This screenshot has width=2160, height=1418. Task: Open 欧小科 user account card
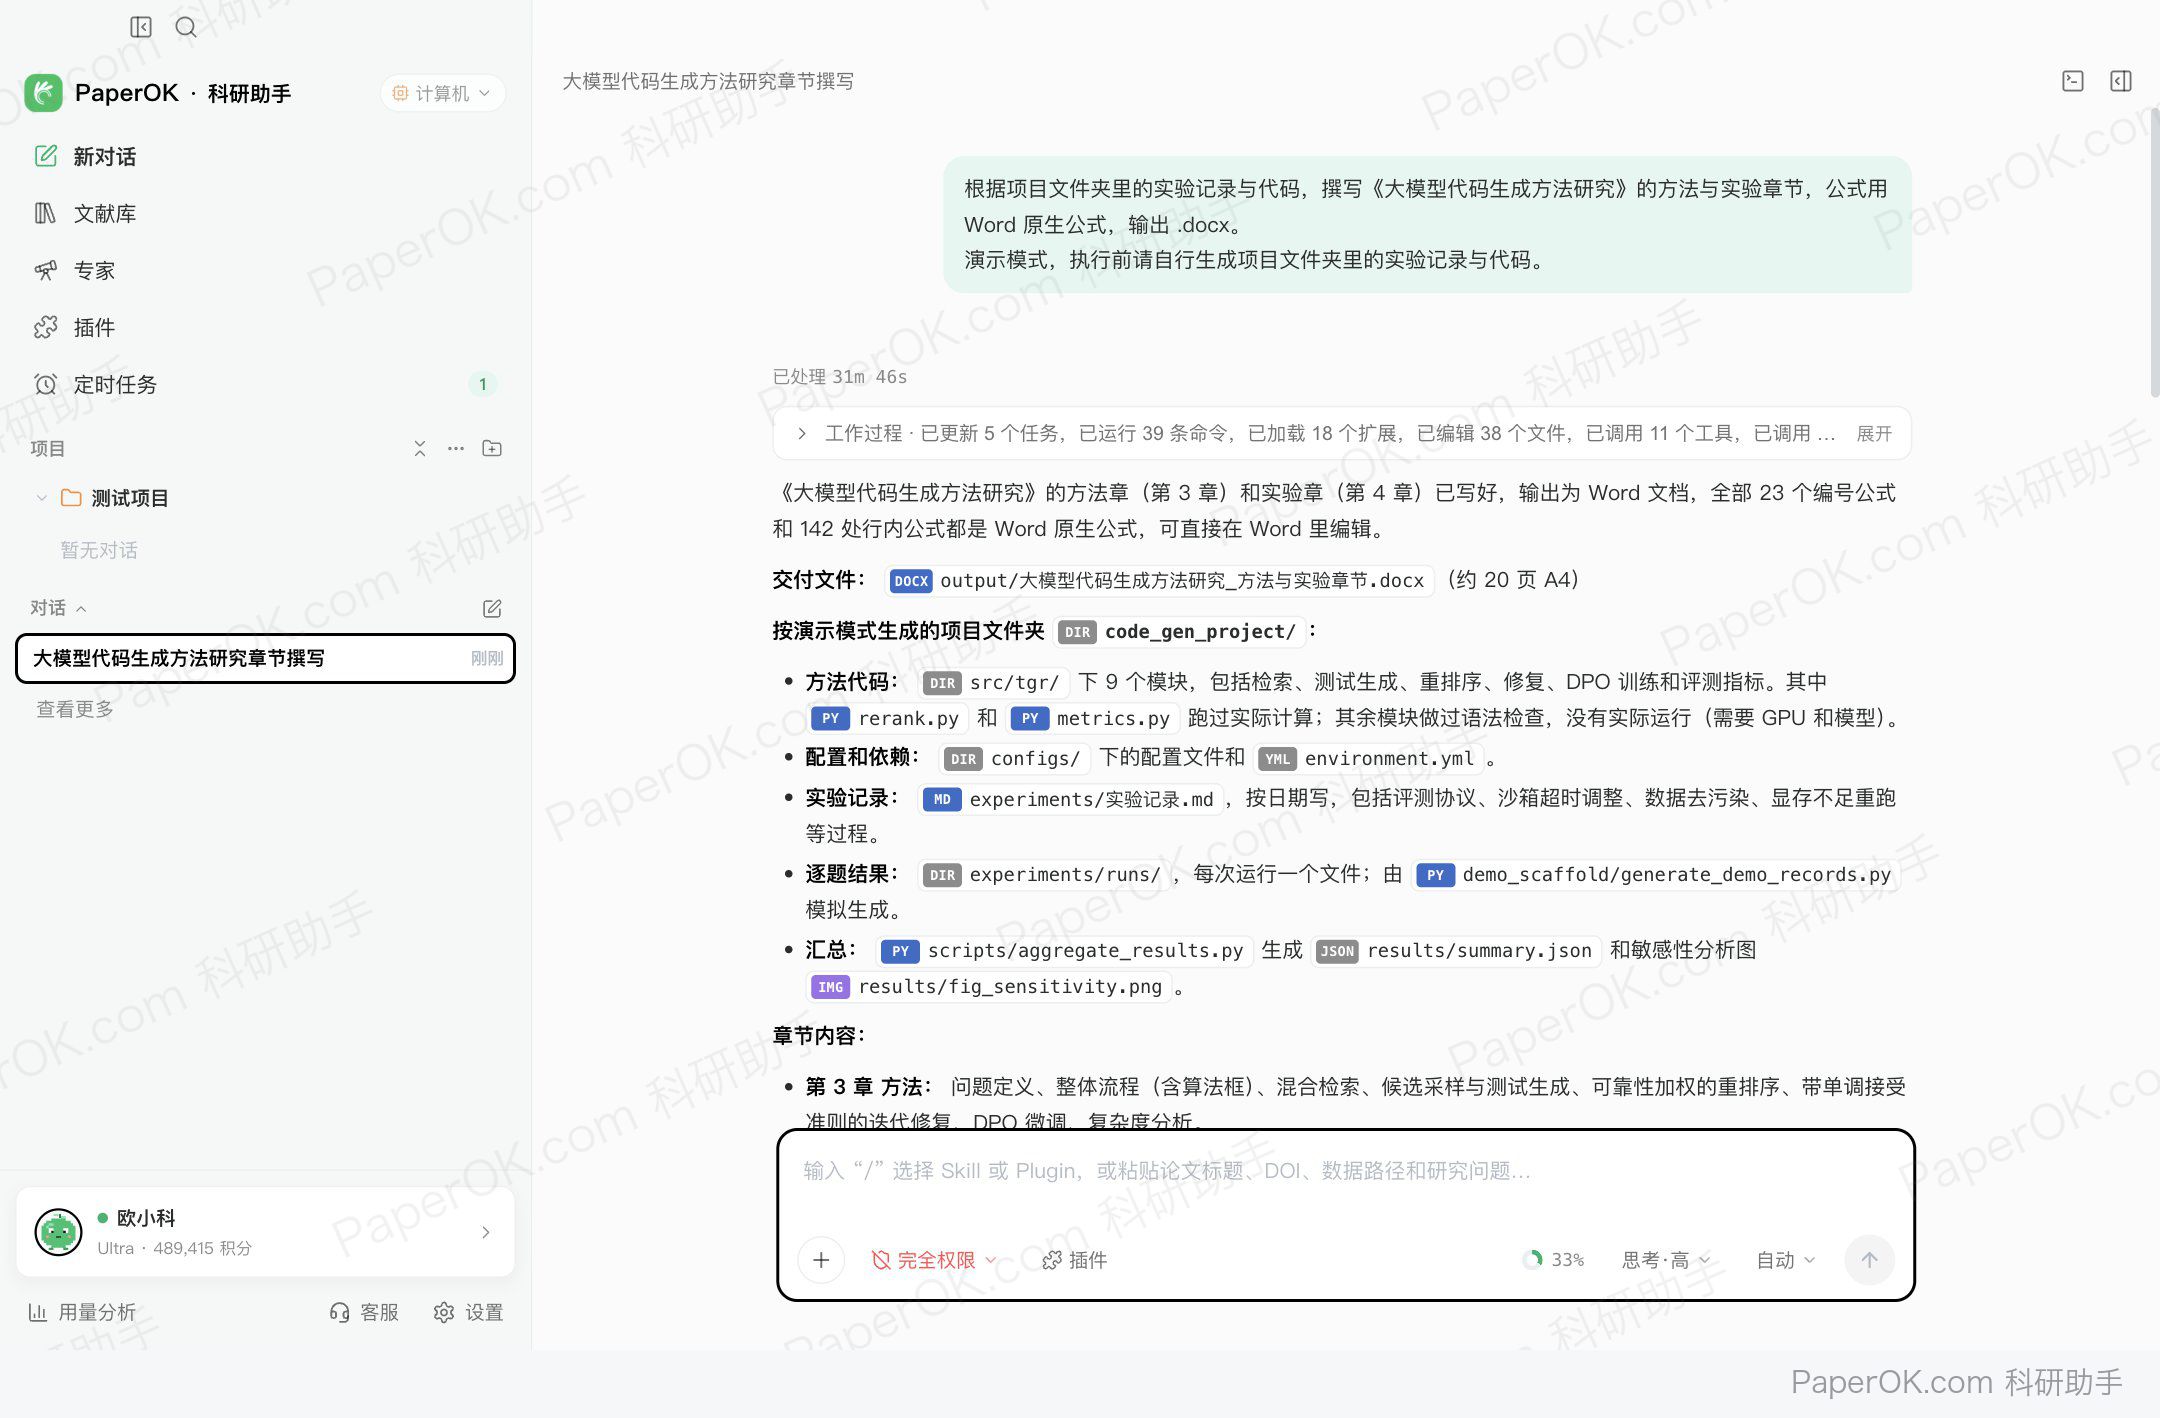click(x=265, y=1232)
